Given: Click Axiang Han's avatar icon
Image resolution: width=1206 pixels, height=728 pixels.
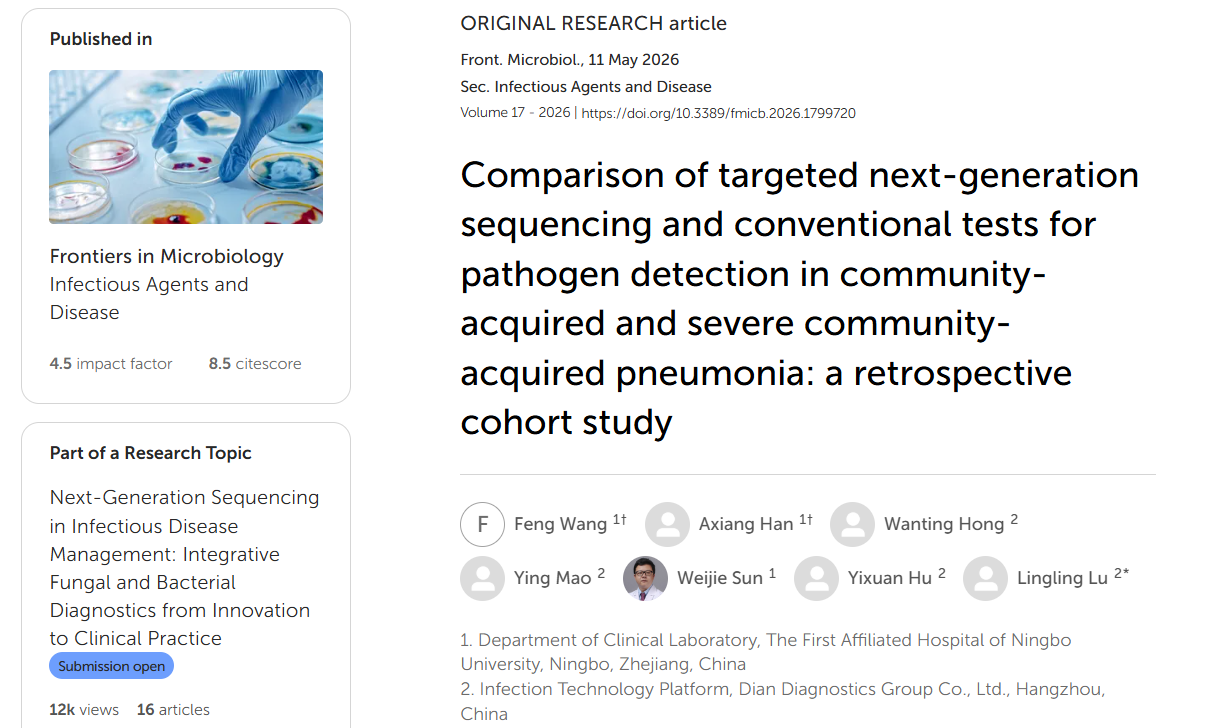Looking at the screenshot, I should [667, 525].
